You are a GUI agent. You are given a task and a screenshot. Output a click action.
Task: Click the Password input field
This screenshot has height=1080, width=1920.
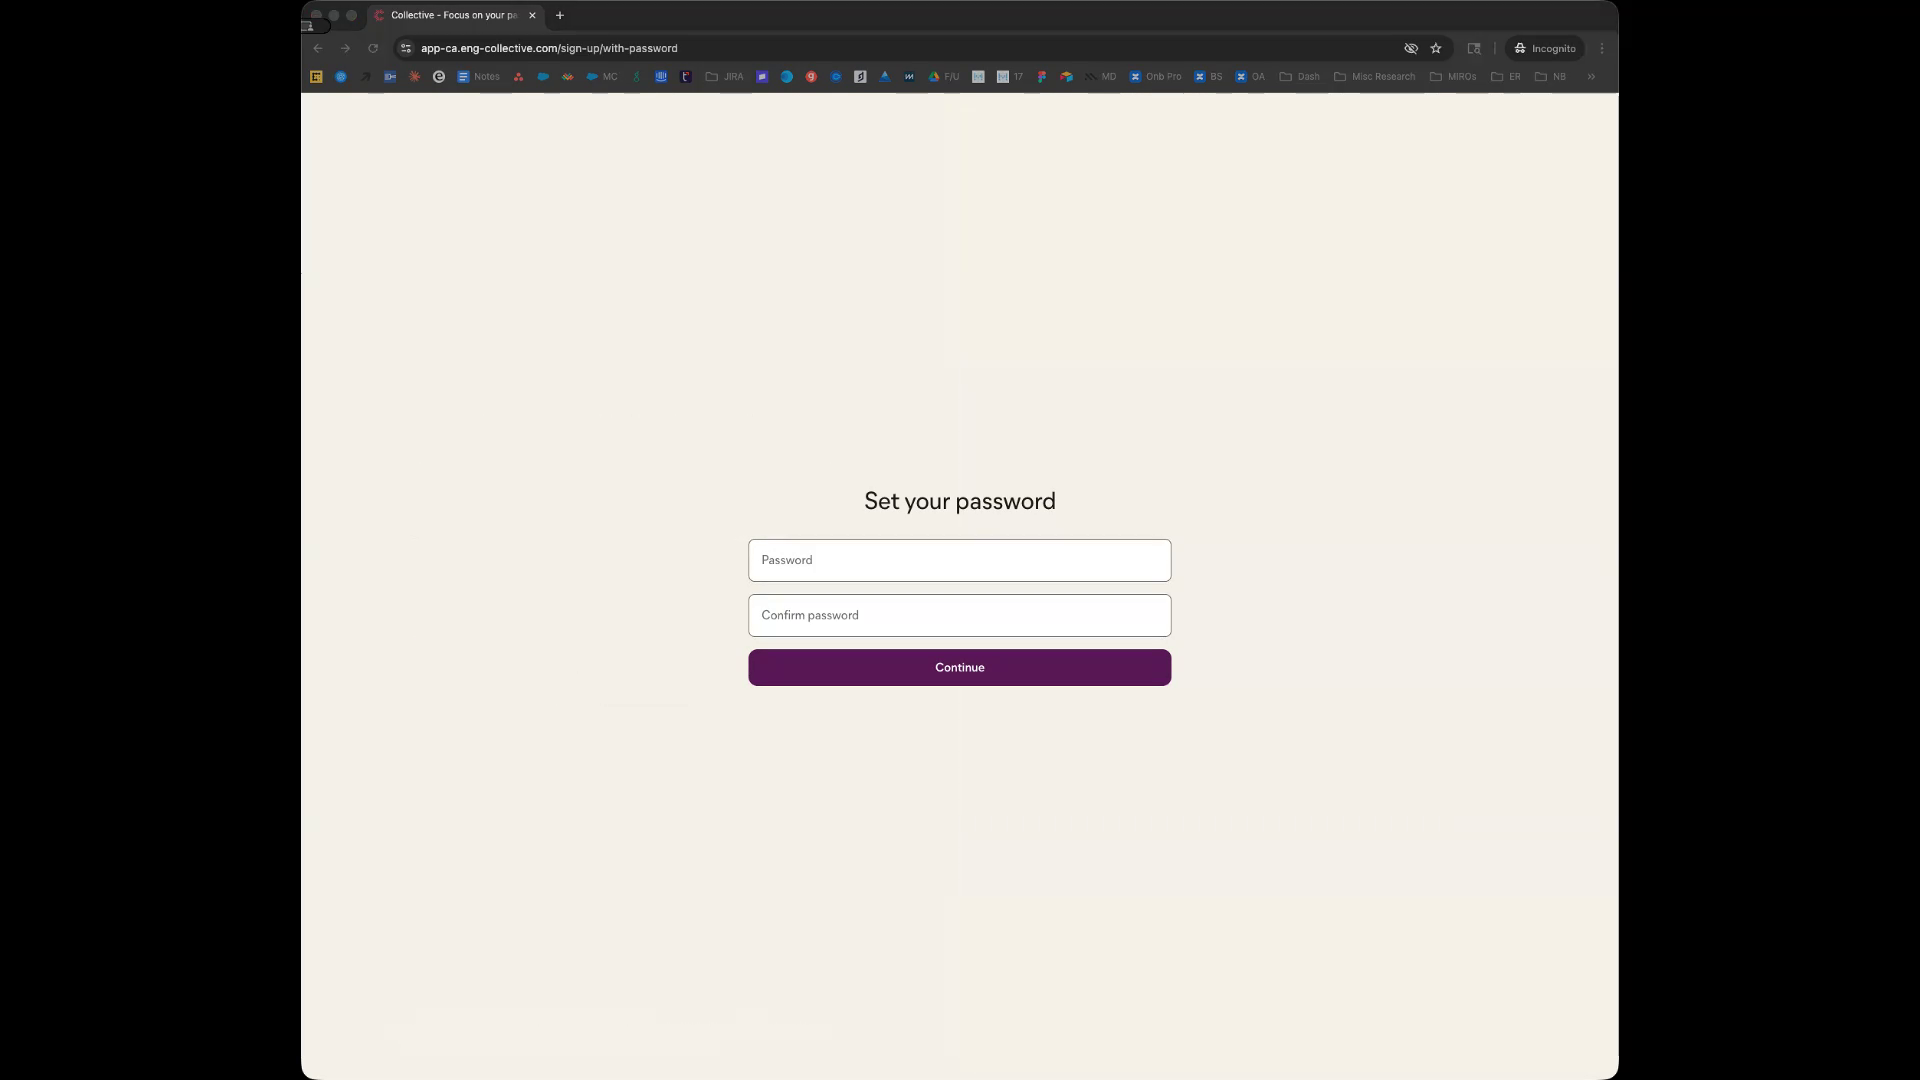pyautogui.click(x=959, y=560)
